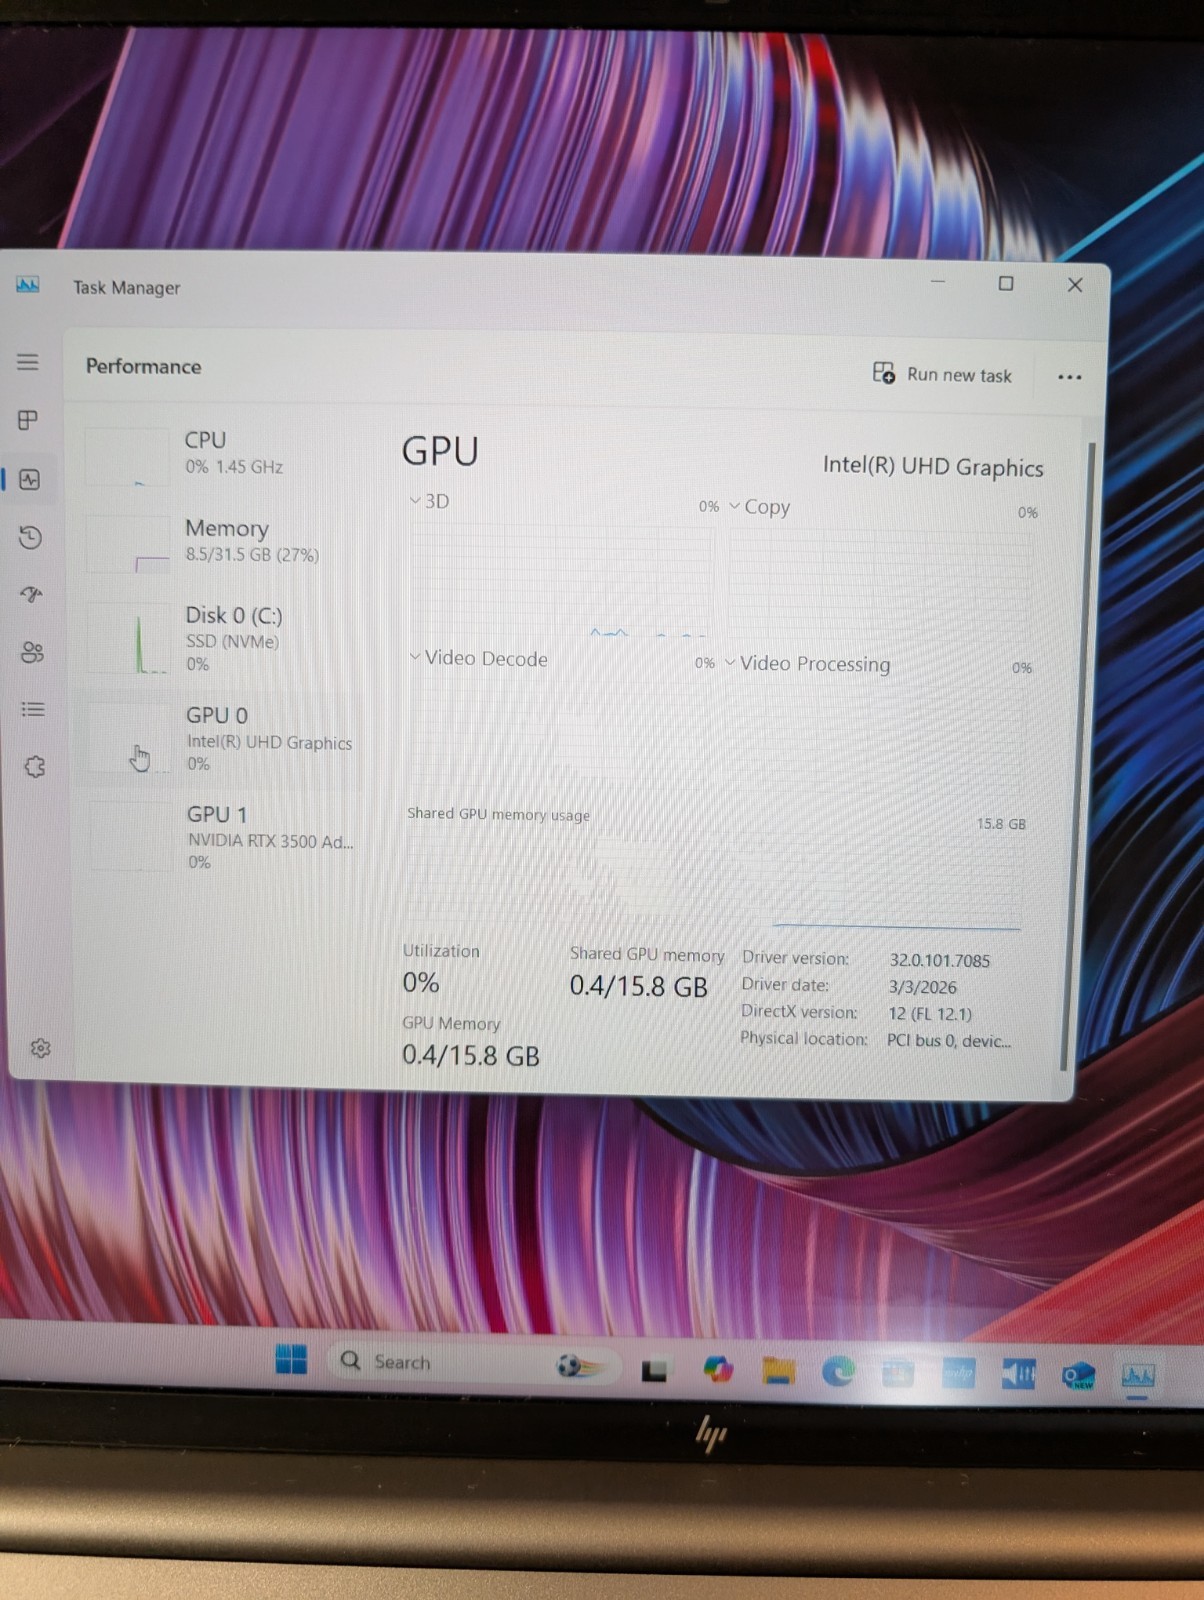Open the three-dot more options menu
The width and height of the screenshot is (1204, 1600).
[1069, 377]
